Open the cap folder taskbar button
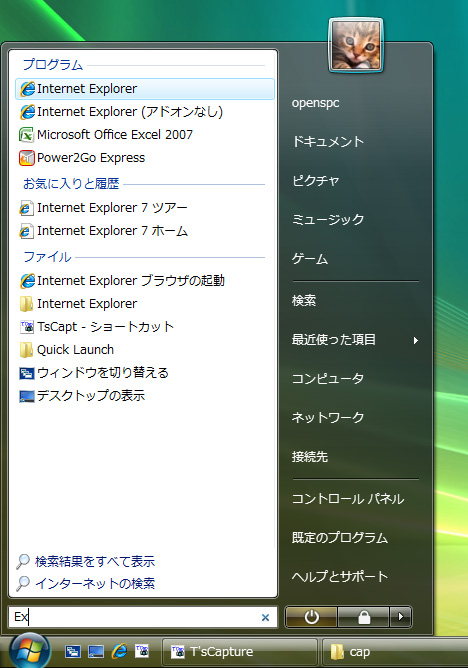 (394, 652)
